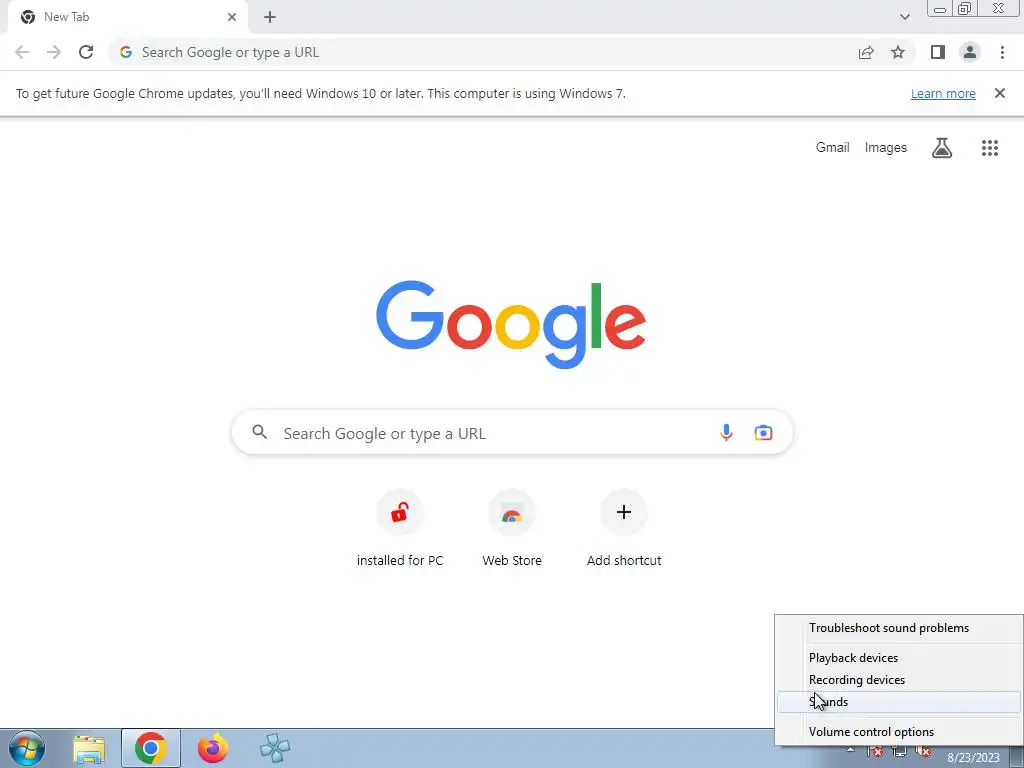The image size is (1024, 768).
Task: Select the New Tab tab
Action: (x=127, y=17)
